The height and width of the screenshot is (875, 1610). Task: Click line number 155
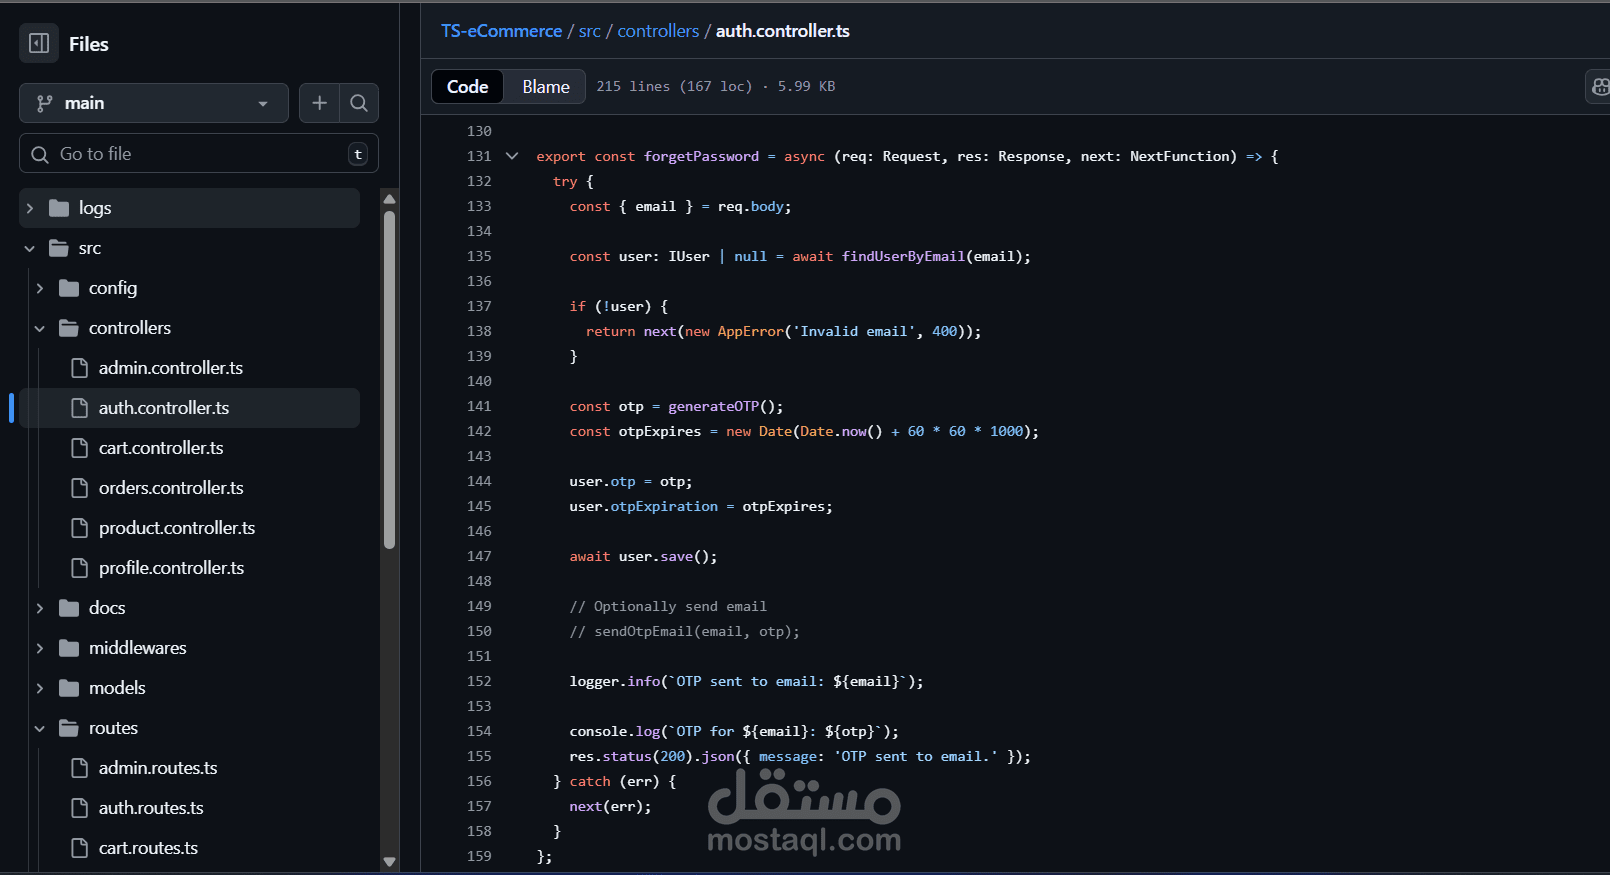click(479, 756)
